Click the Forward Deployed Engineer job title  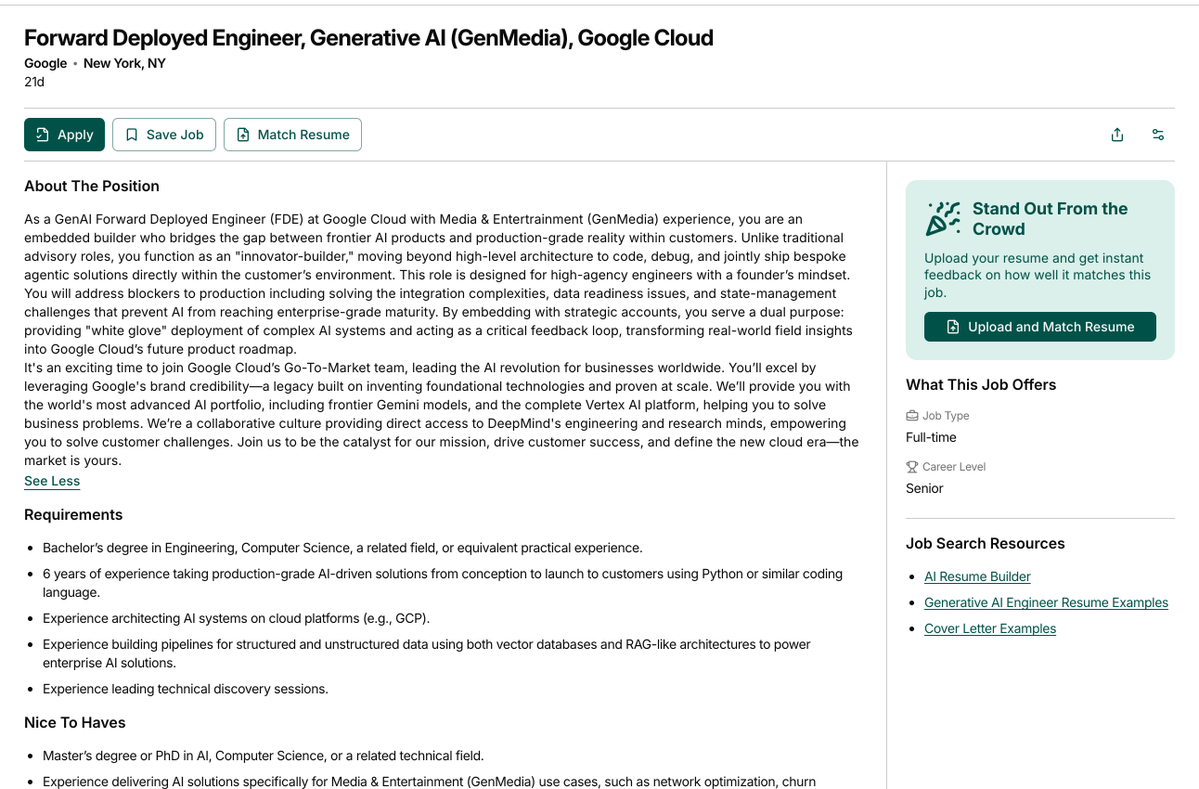click(369, 37)
